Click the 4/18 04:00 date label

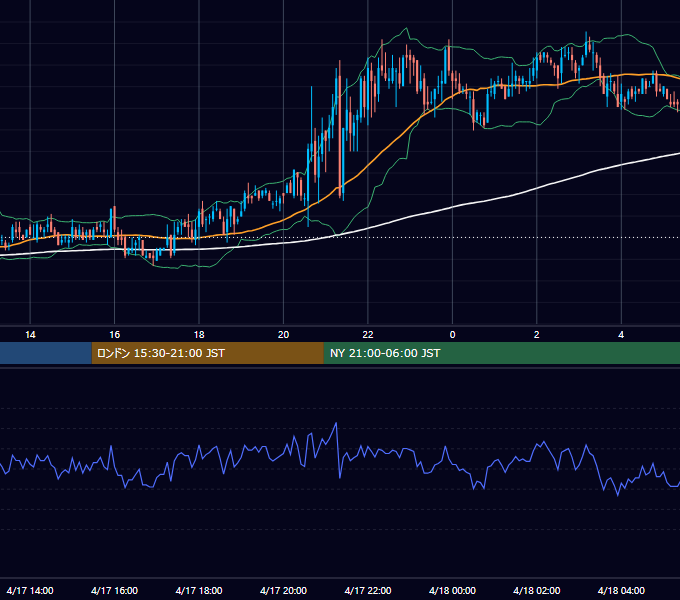click(x=621, y=590)
